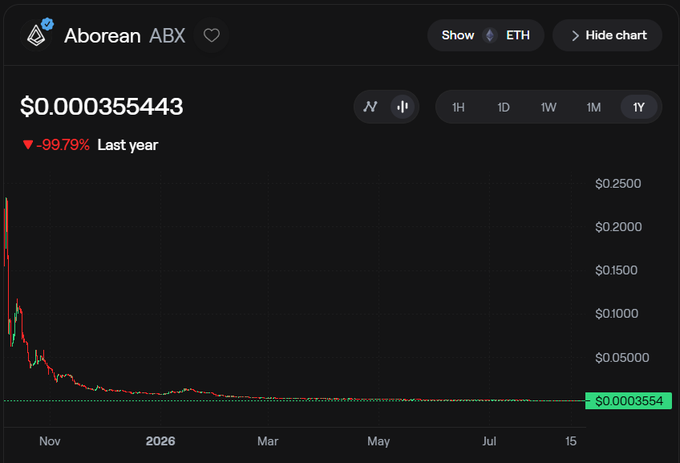Screen dimensions: 680x463
Task: Click the 2026 date axis label
Action: 160,441
